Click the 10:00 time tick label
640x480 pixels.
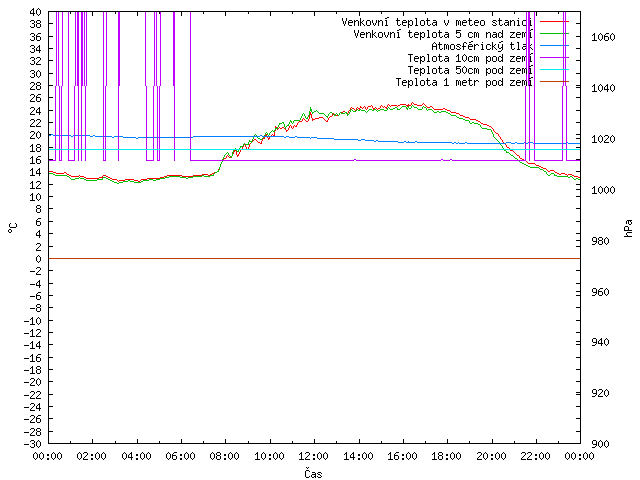tap(269, 456)
